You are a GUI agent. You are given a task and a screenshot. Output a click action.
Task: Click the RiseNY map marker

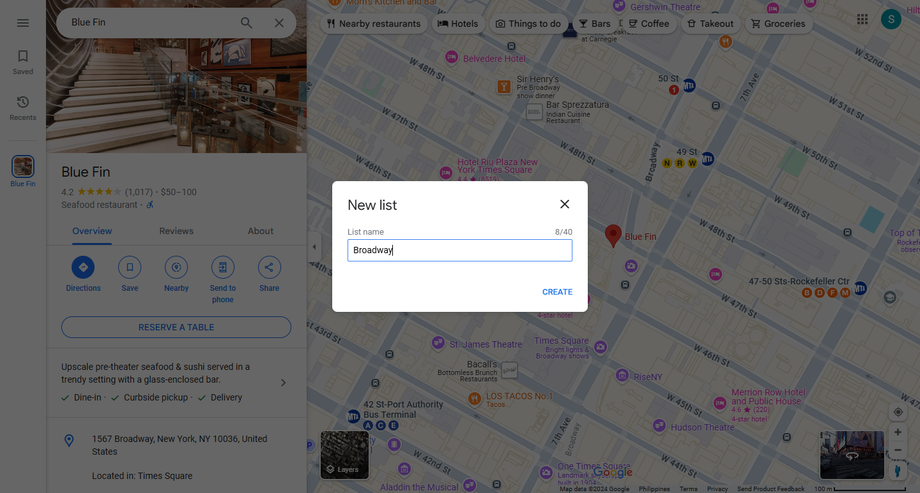pyautogui.click(x=623, y=375)
